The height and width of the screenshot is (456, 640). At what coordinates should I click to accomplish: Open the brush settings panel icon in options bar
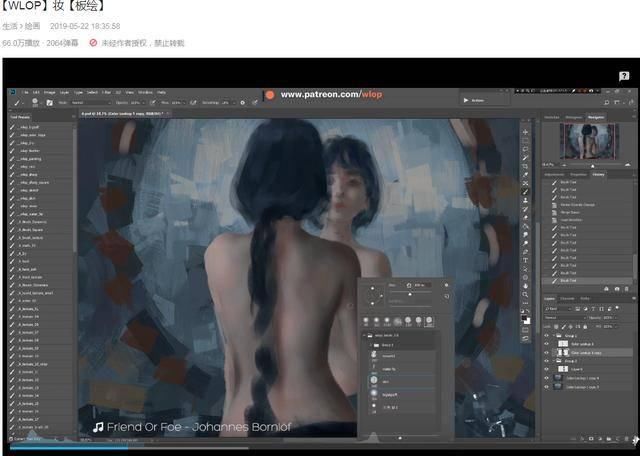tap(49, 103)
